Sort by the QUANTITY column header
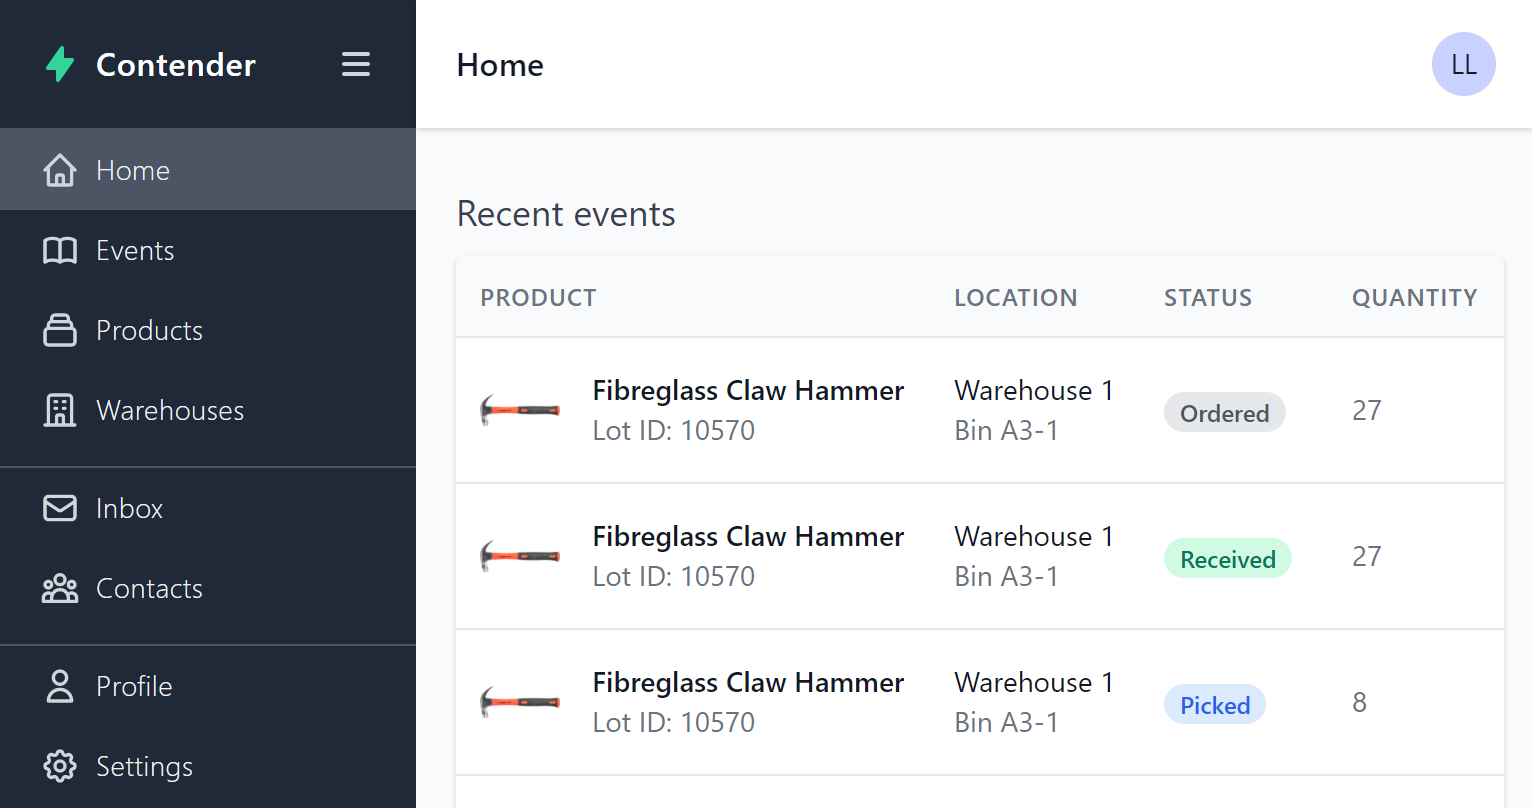1532x808 pixels. 1415,297
